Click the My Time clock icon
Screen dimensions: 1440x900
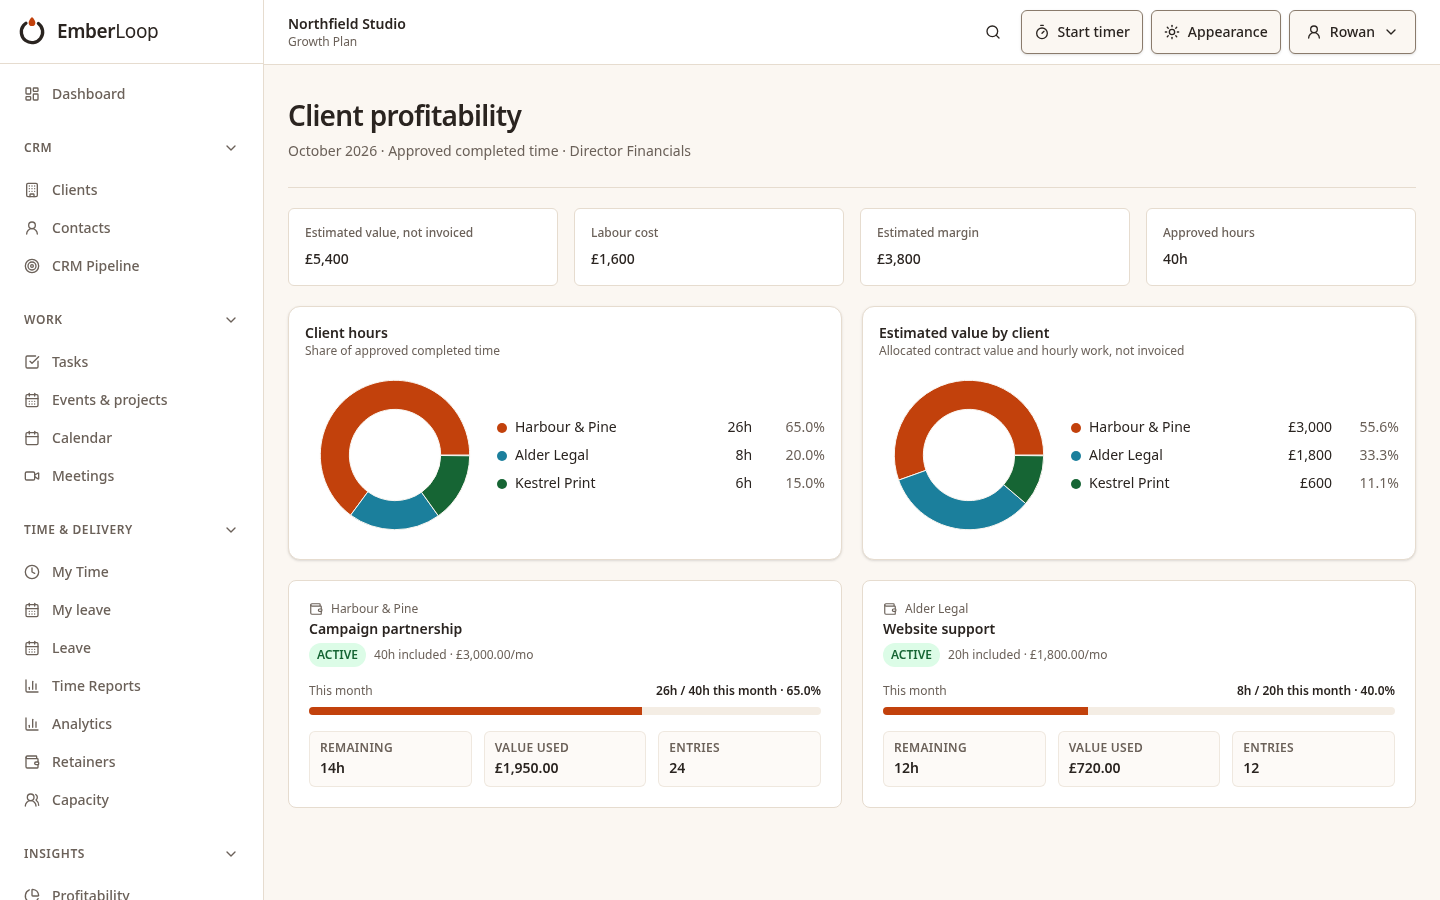[x=32, y=572]
